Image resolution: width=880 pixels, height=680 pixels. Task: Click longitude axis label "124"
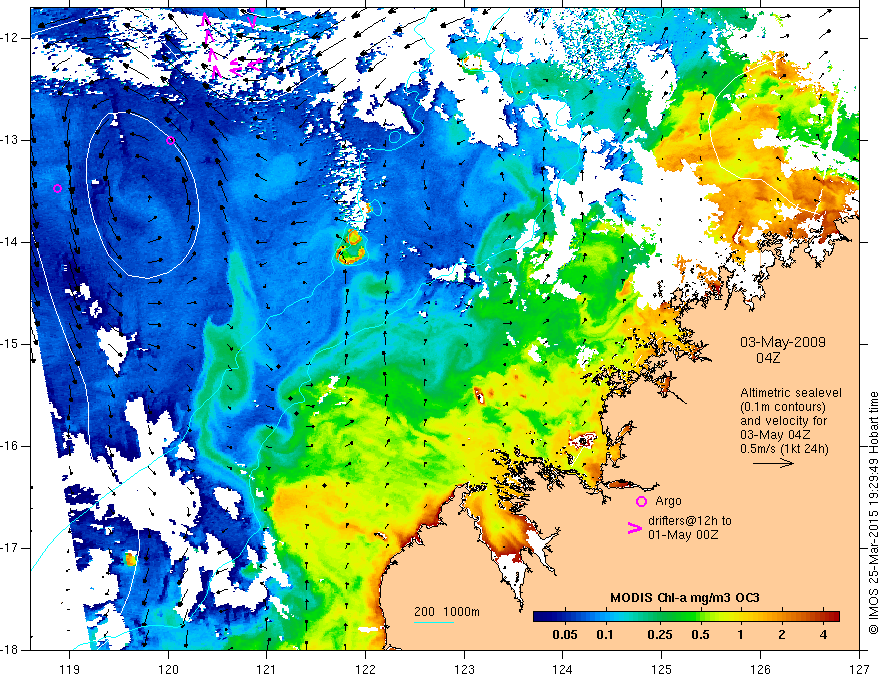tap(563, 669)
